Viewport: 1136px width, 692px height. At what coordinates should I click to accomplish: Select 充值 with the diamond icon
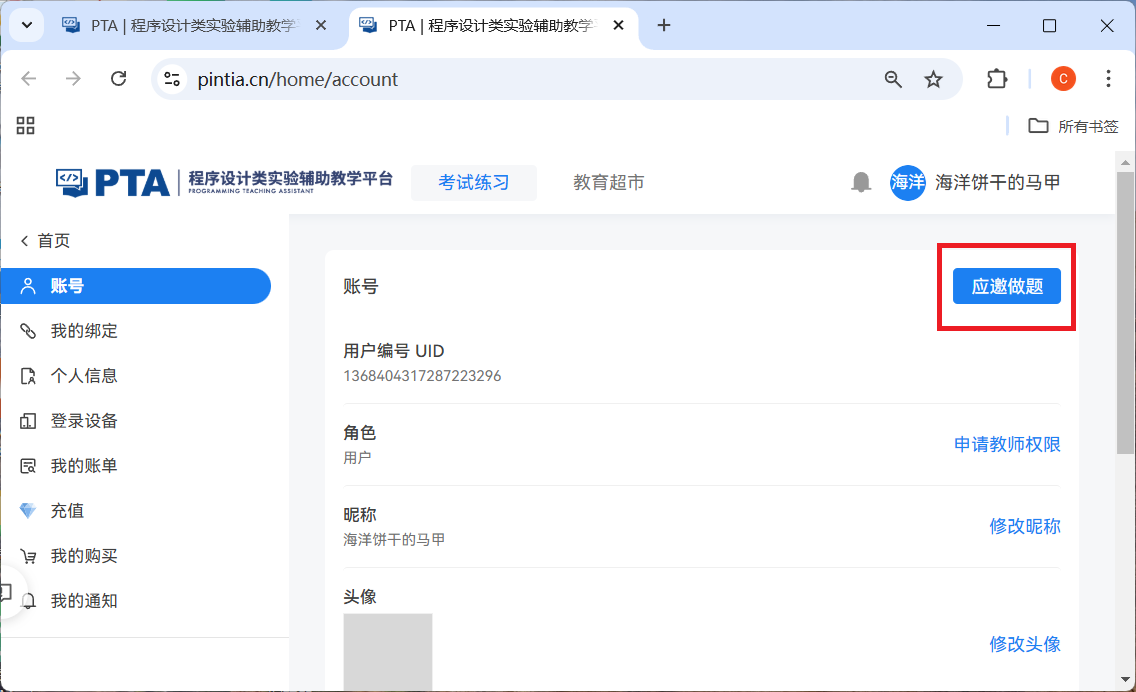[x=67, y=511]
